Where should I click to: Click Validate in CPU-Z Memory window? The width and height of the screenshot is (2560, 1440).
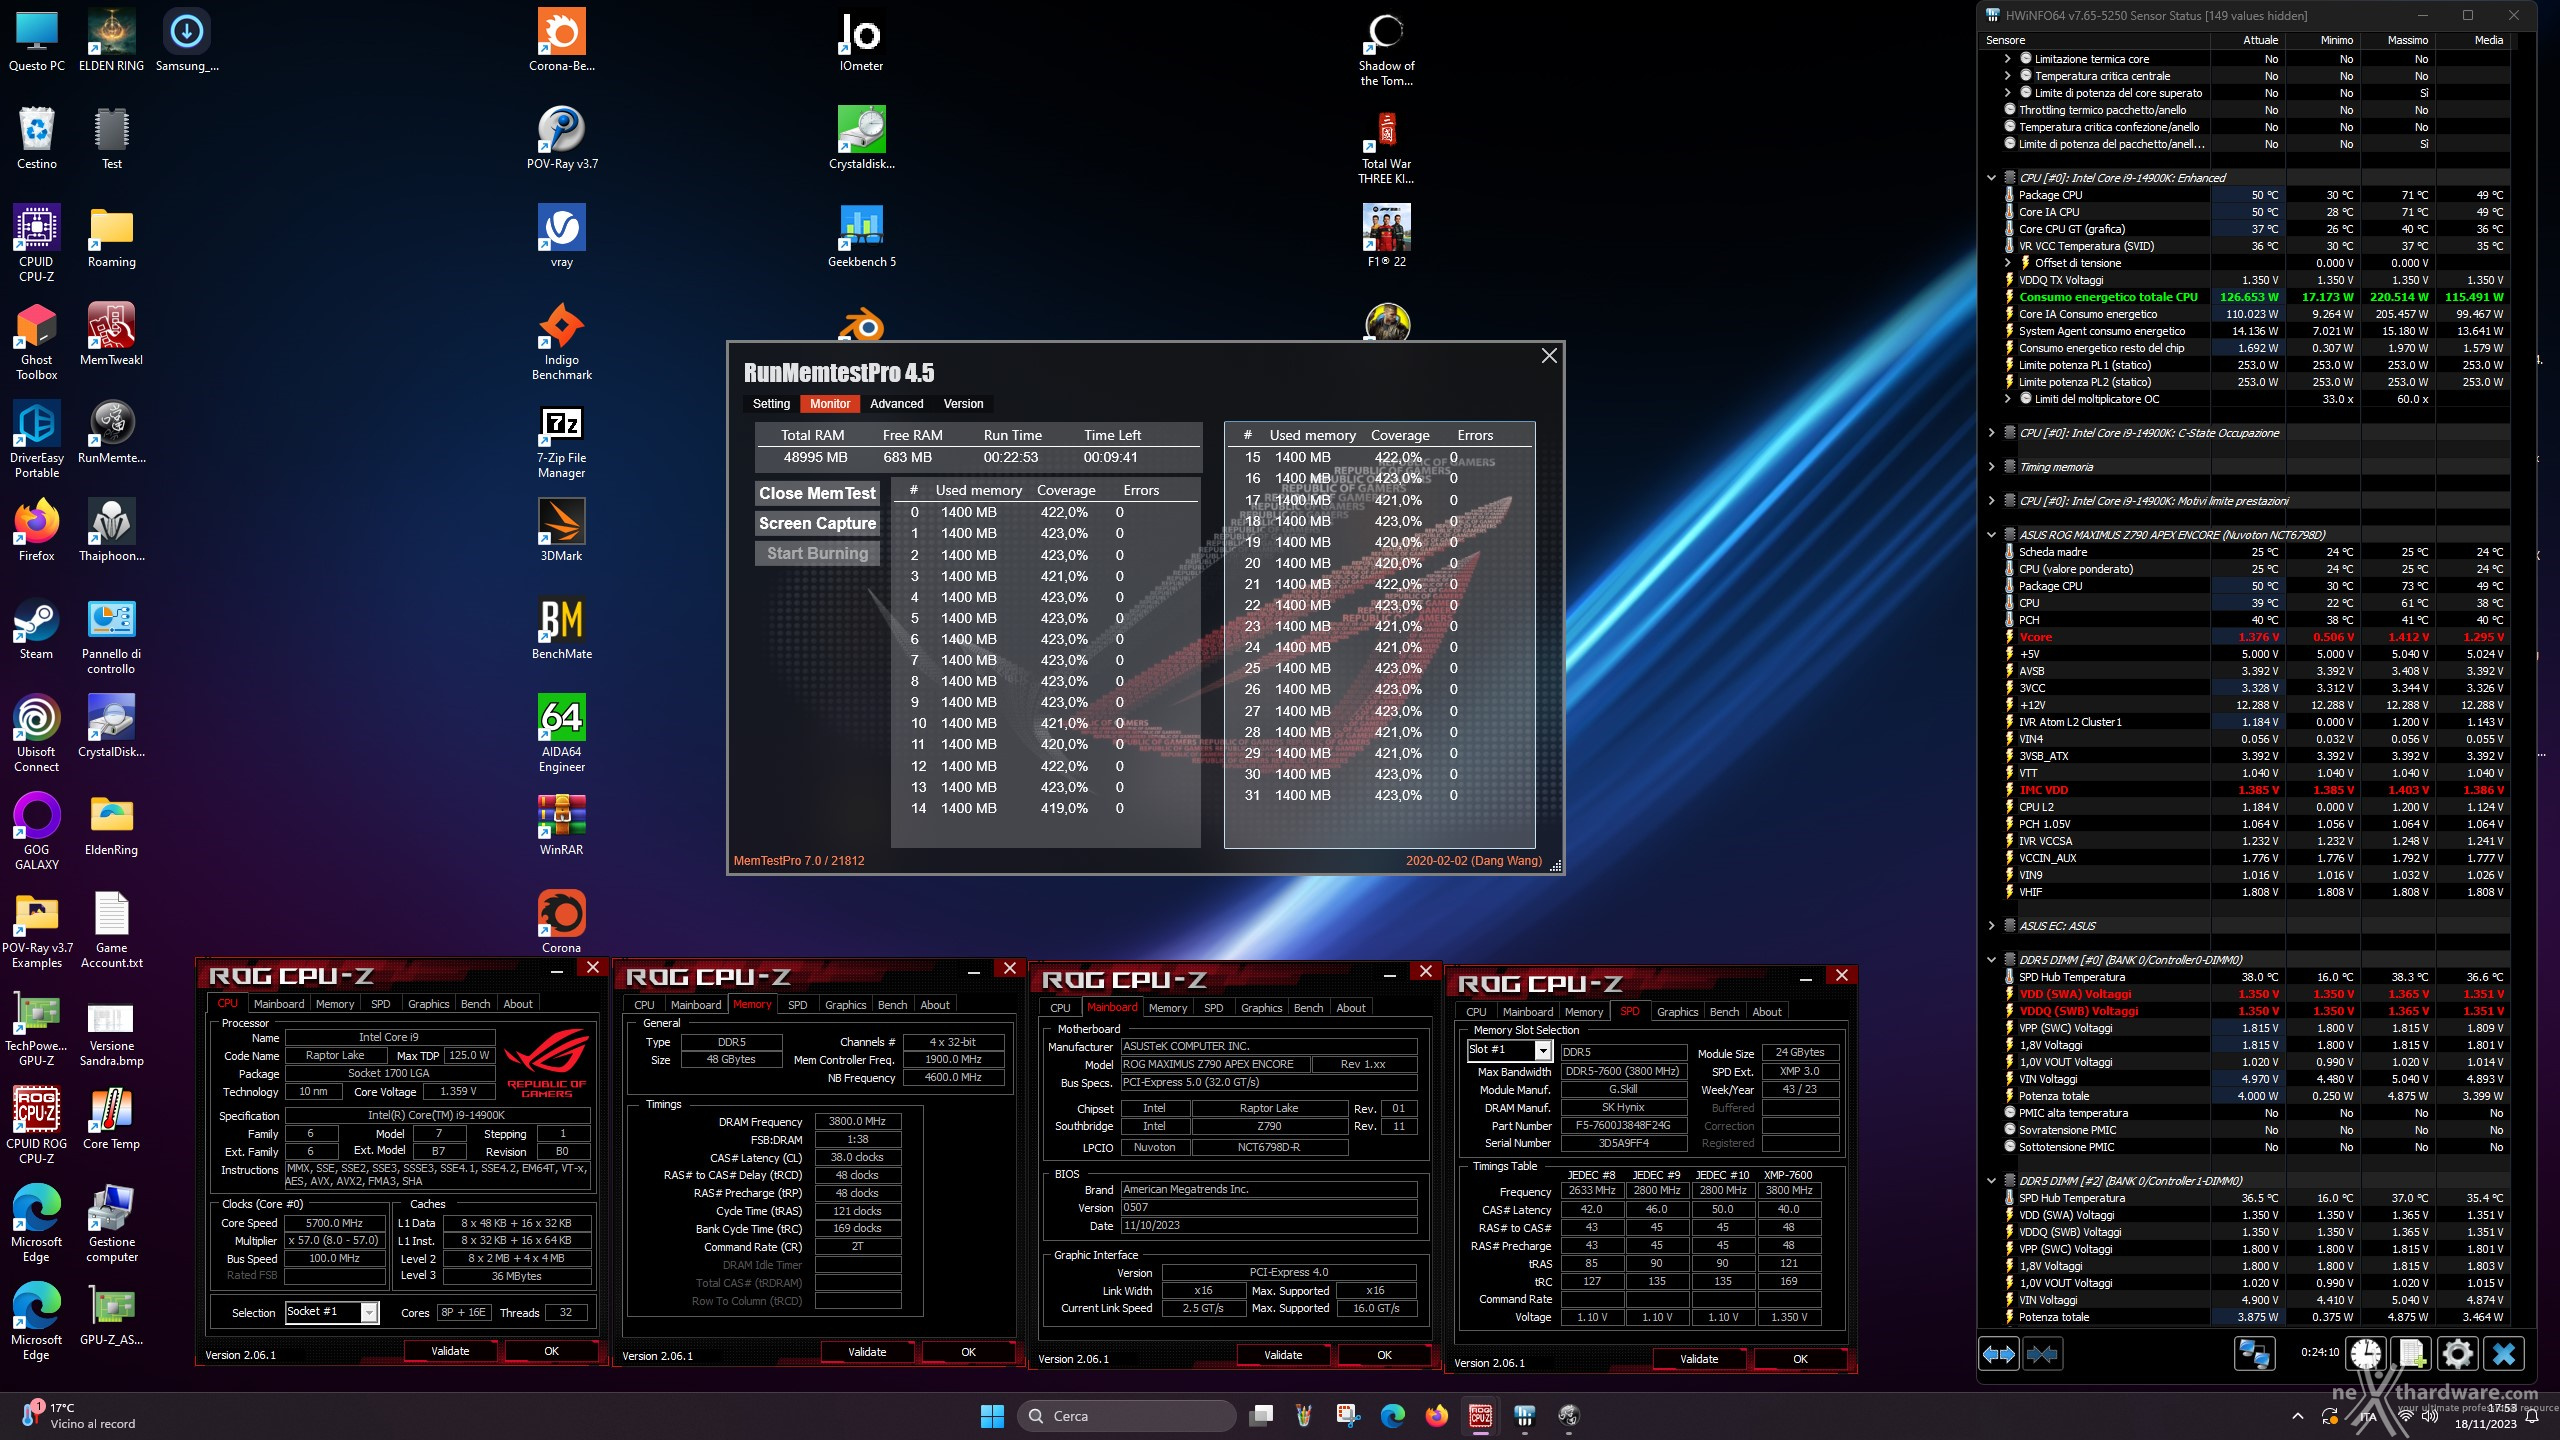867,1352
